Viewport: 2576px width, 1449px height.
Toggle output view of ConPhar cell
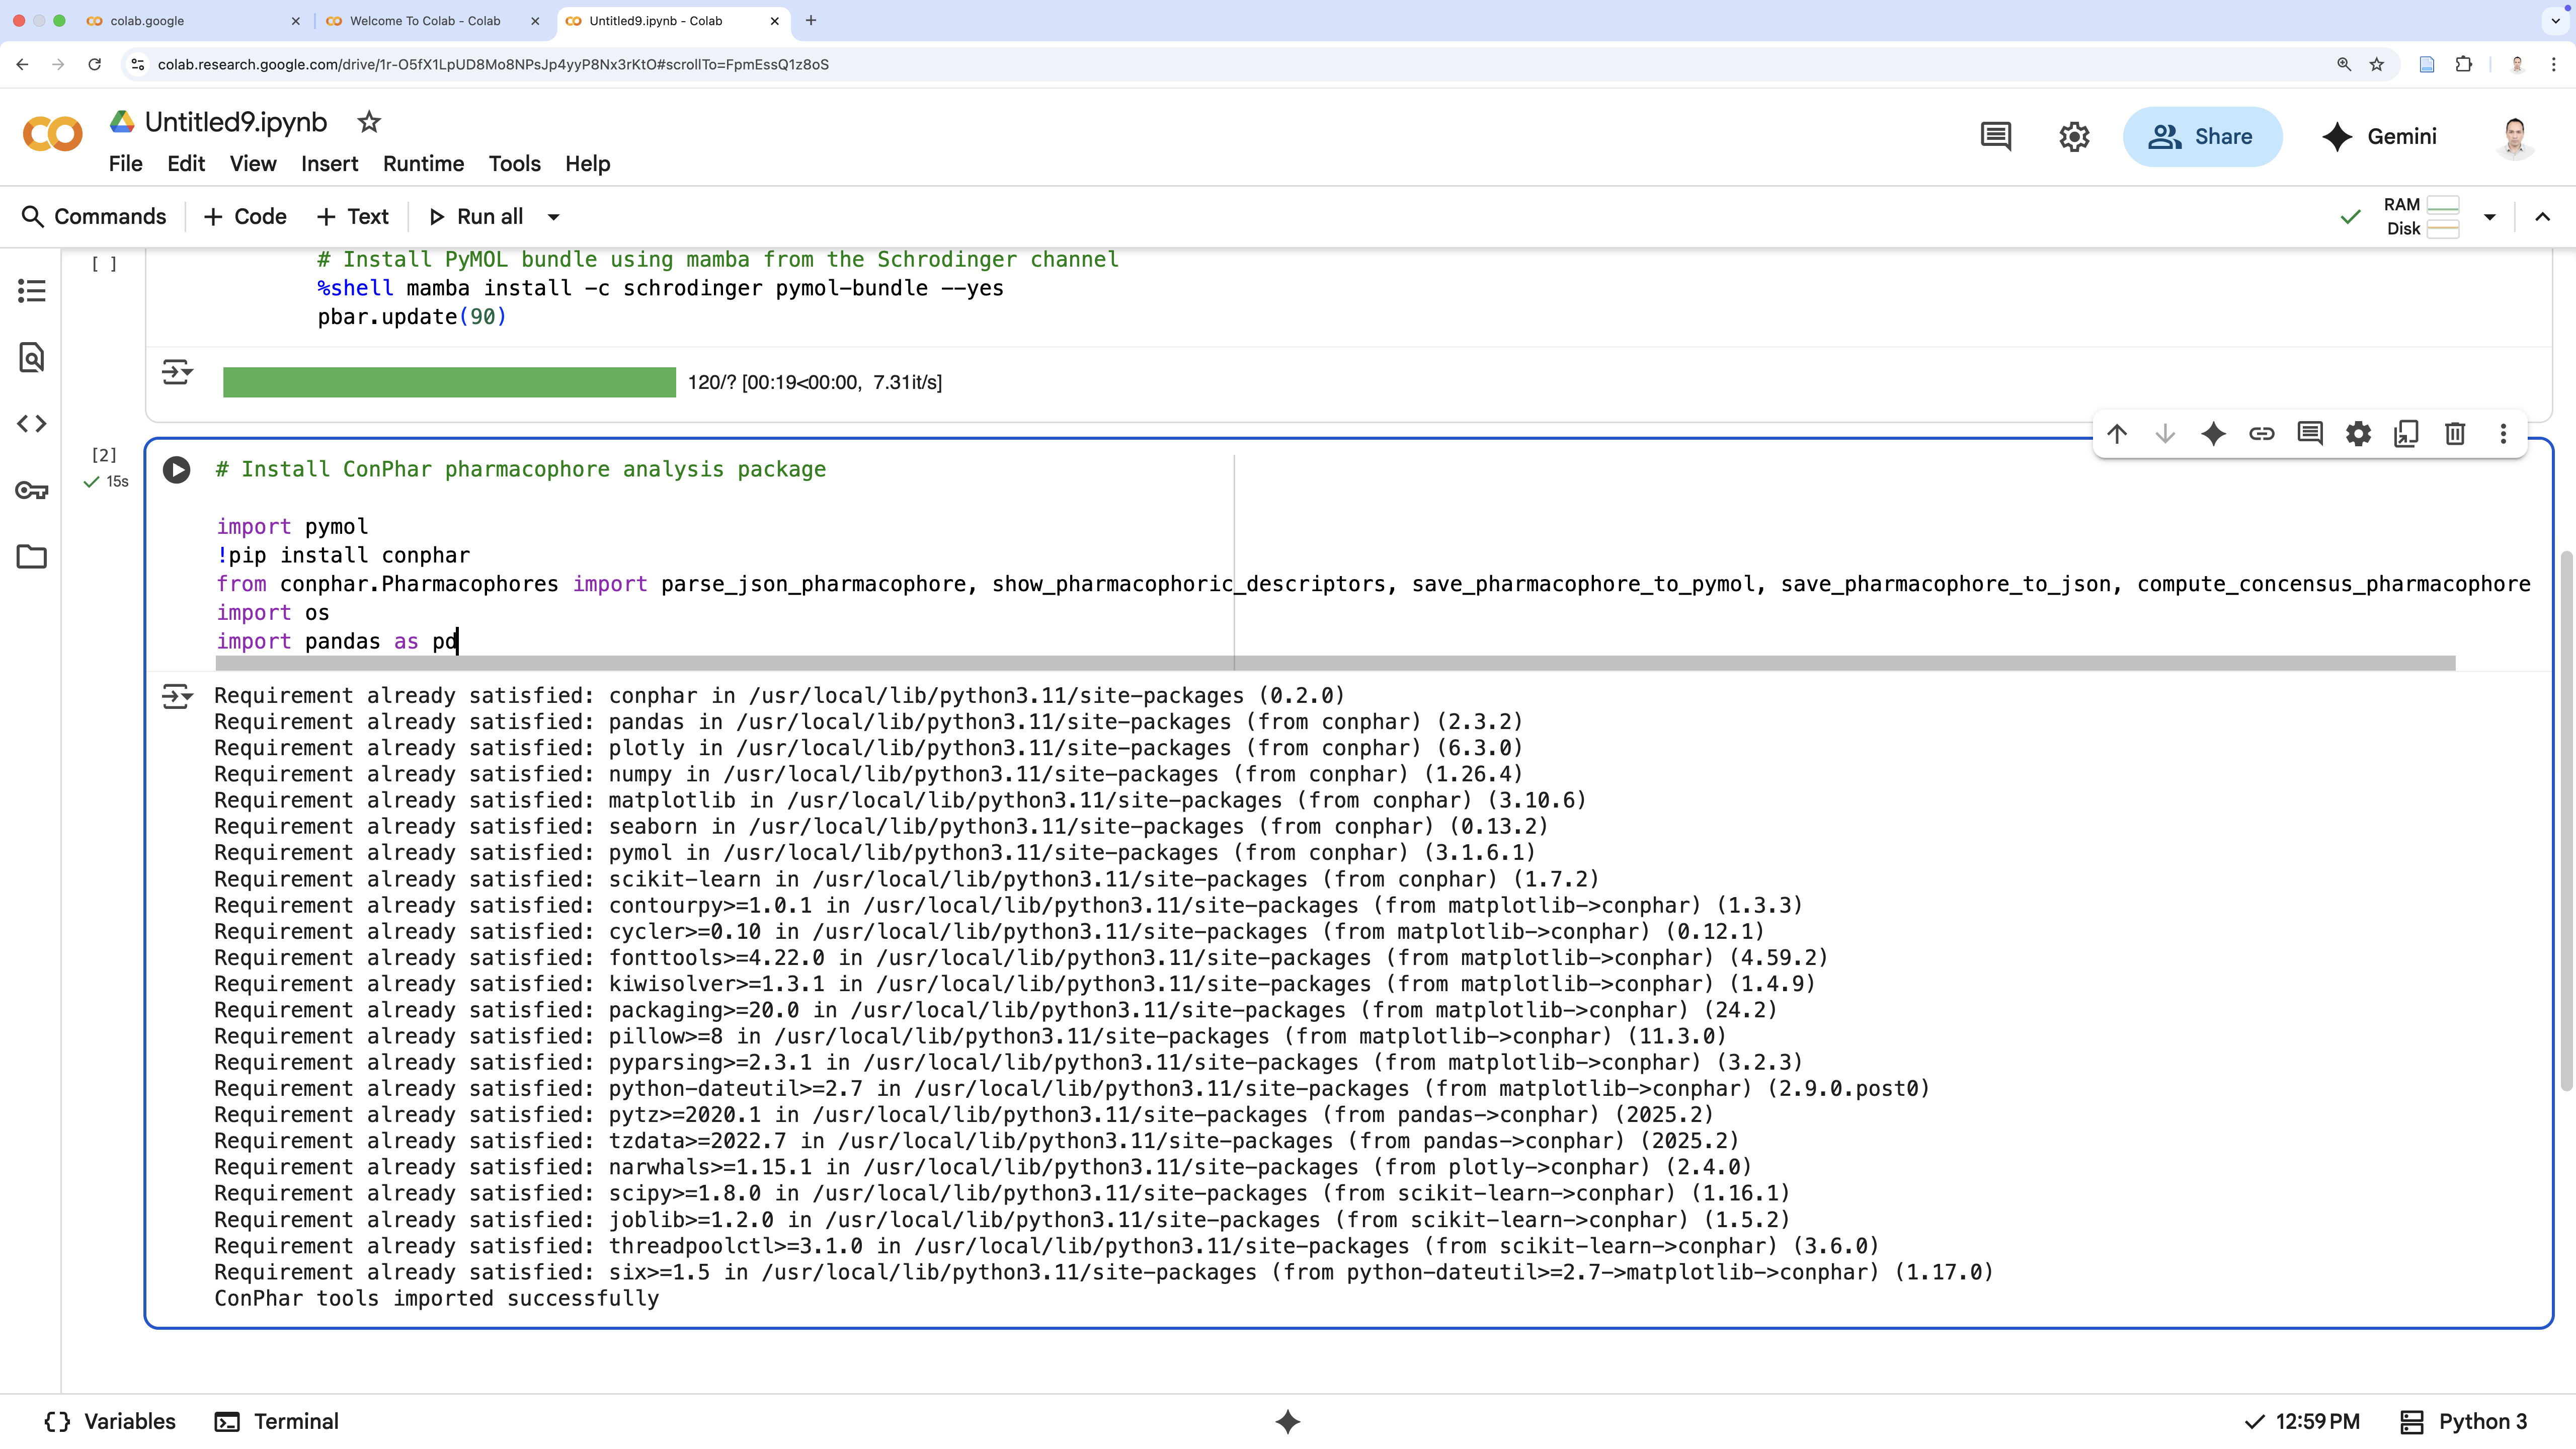(x=177, y=697)
